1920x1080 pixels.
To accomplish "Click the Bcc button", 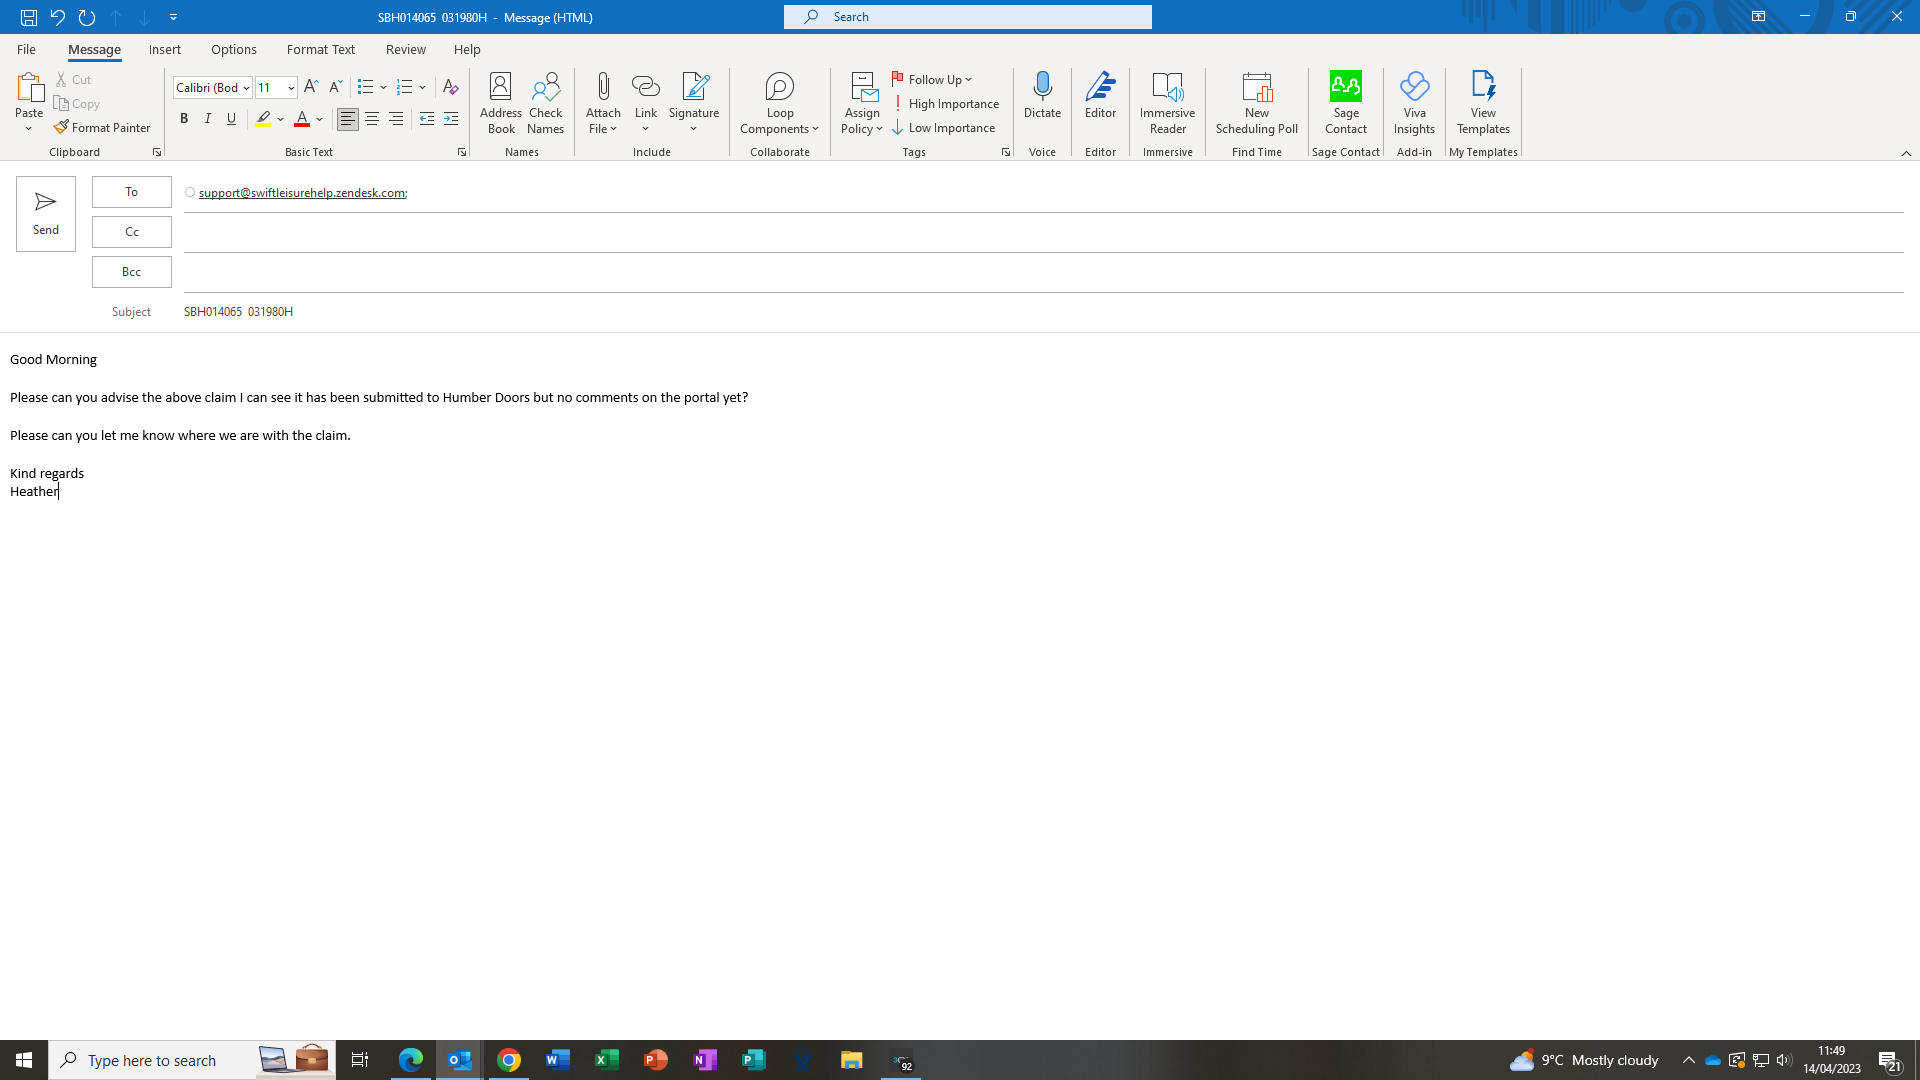I will 131,272.
